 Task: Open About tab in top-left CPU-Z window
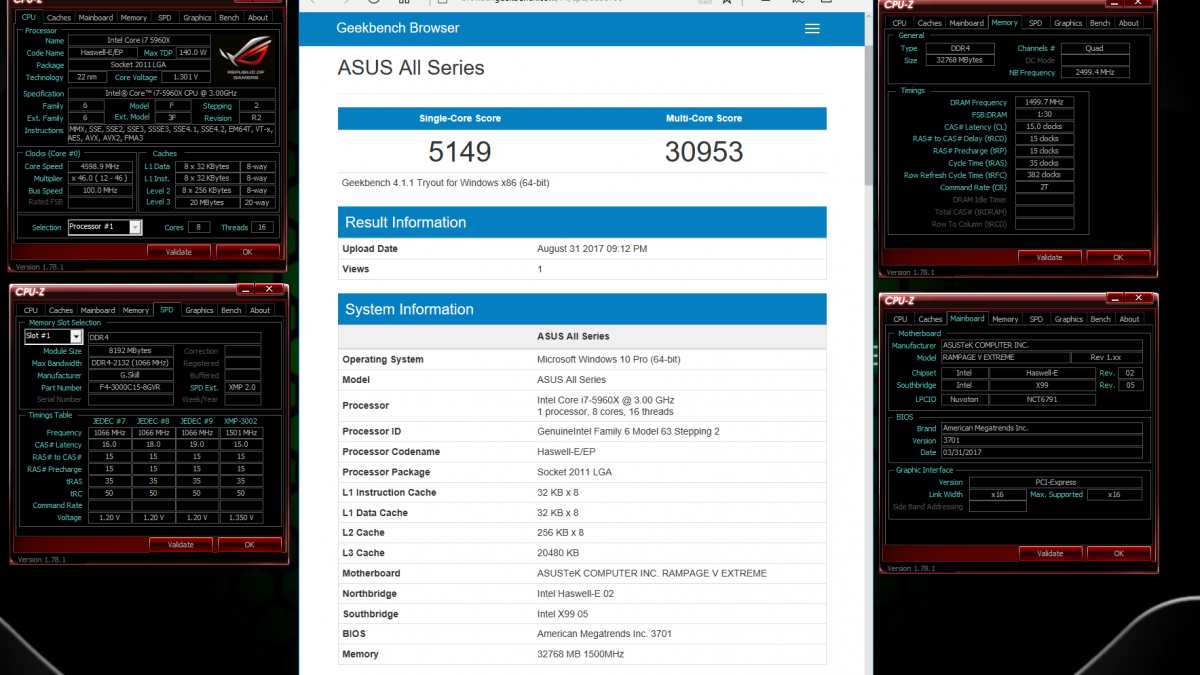click(258, 17)
